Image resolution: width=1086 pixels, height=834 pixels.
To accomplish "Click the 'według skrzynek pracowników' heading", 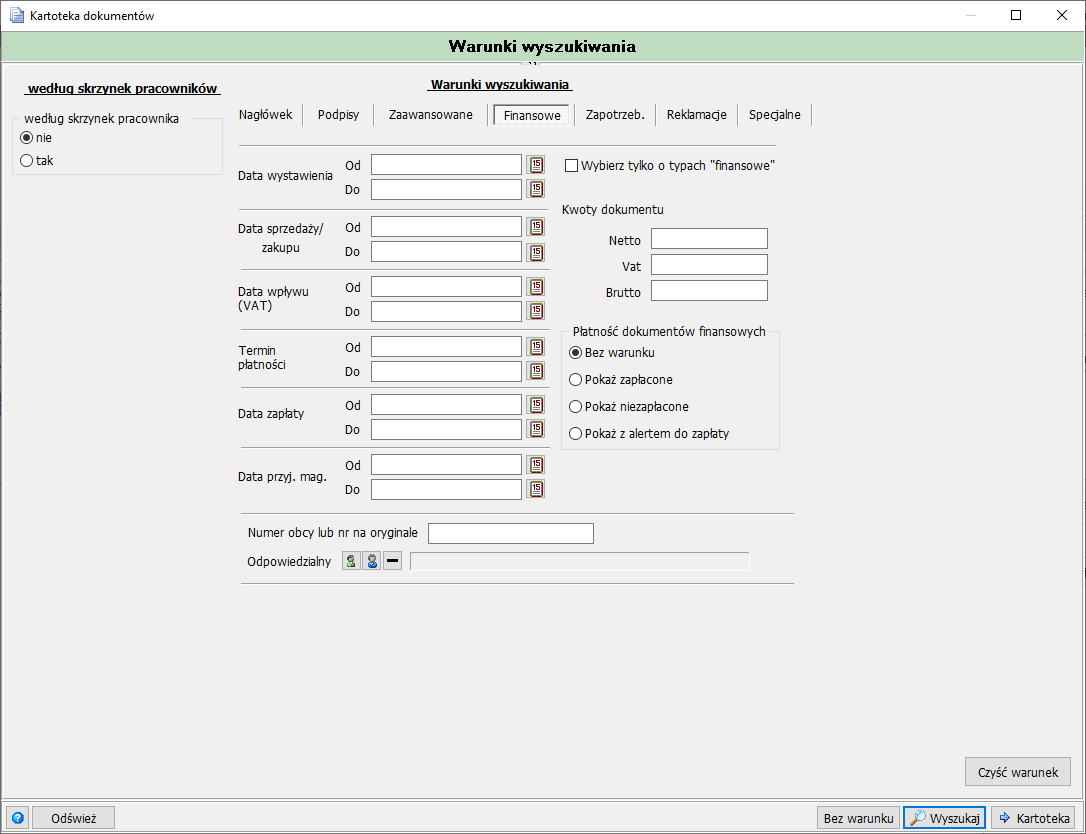I will 123,89.
